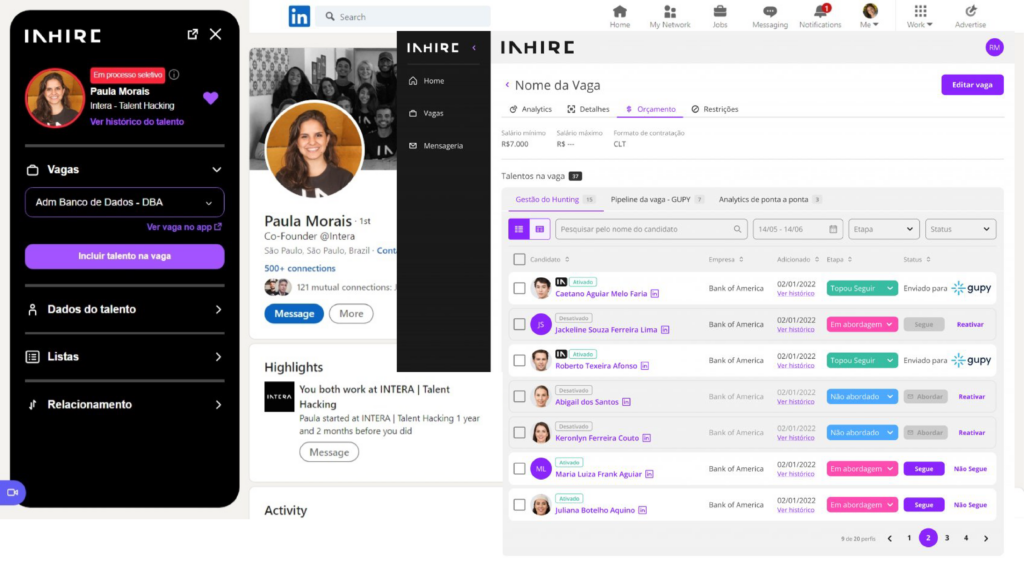Screen dimensions: 1024x567
Task: Expand Dados do talento section
Action: point(125,310)
